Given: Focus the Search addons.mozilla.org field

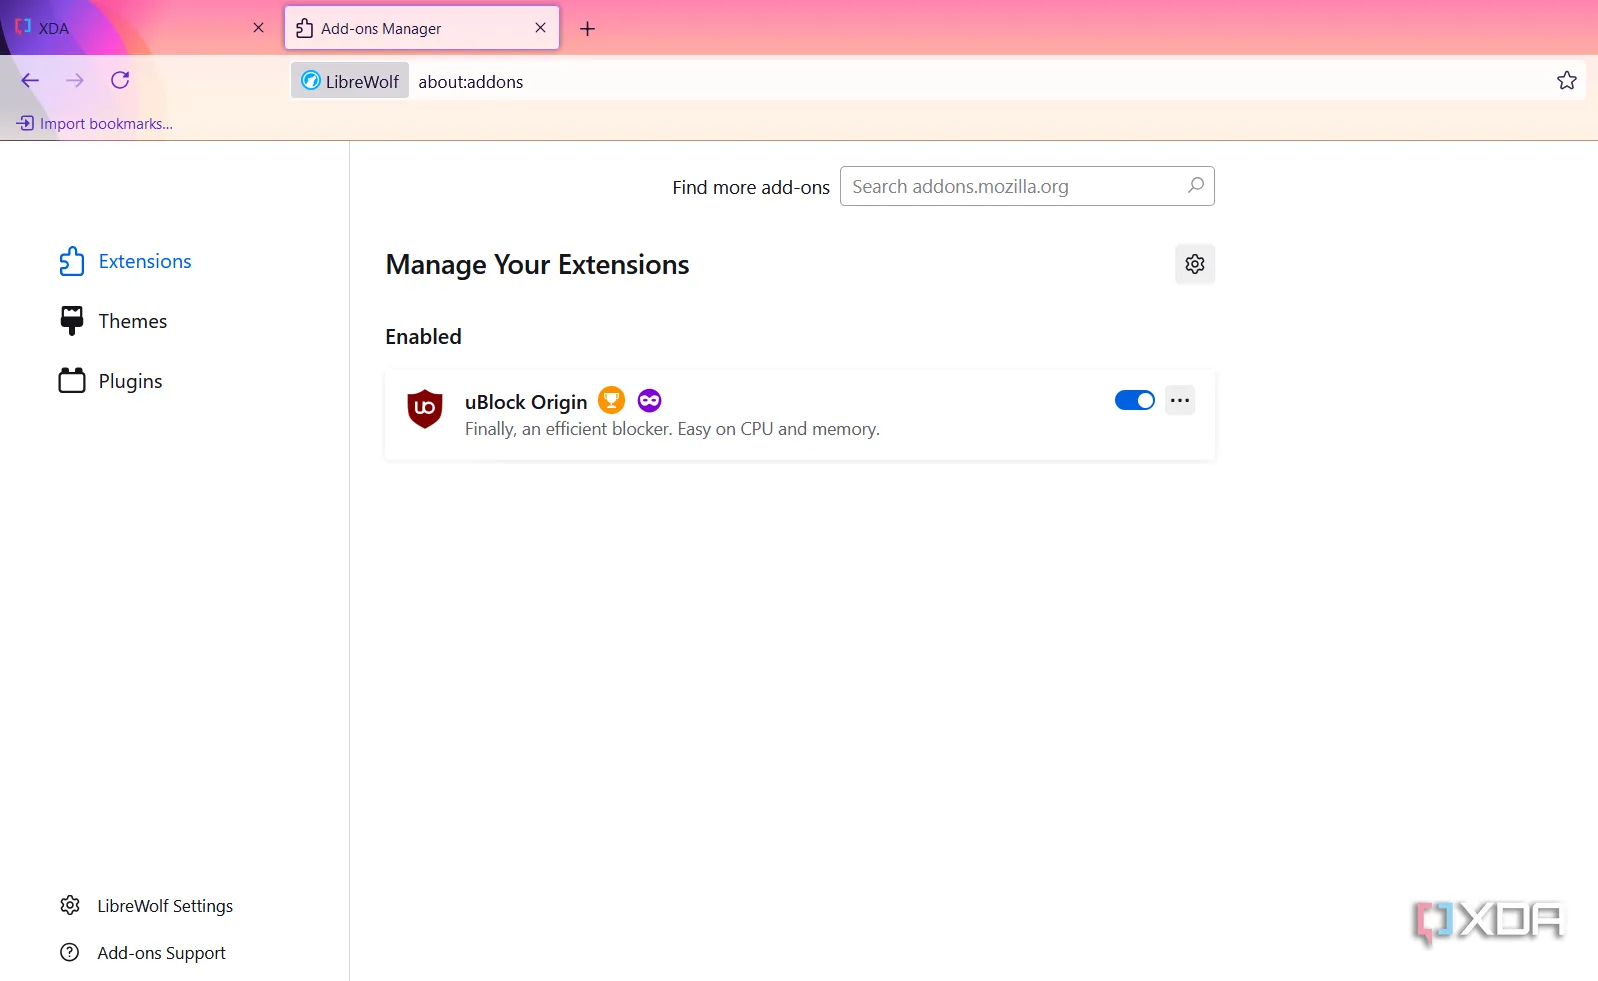Looking at the screenshot, I should point(1010,187).
